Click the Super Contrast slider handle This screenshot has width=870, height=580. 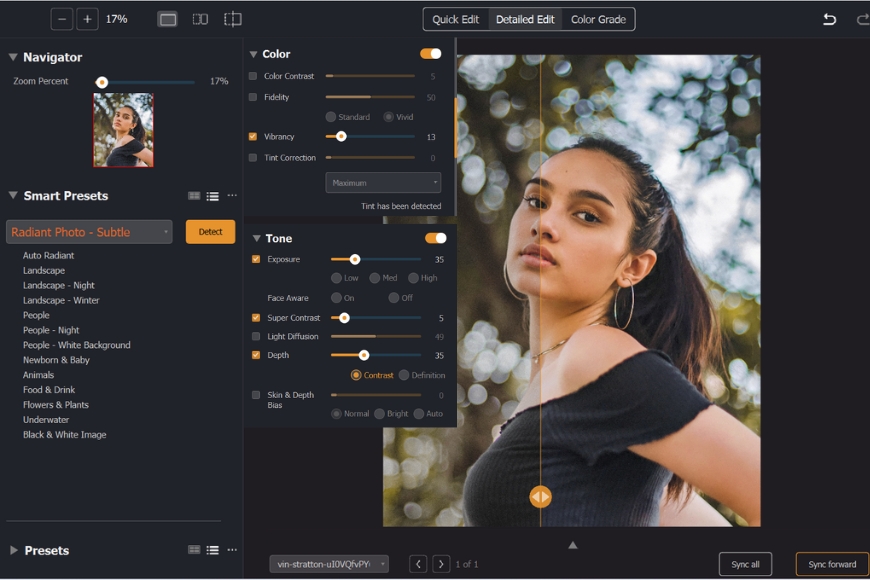345,318
